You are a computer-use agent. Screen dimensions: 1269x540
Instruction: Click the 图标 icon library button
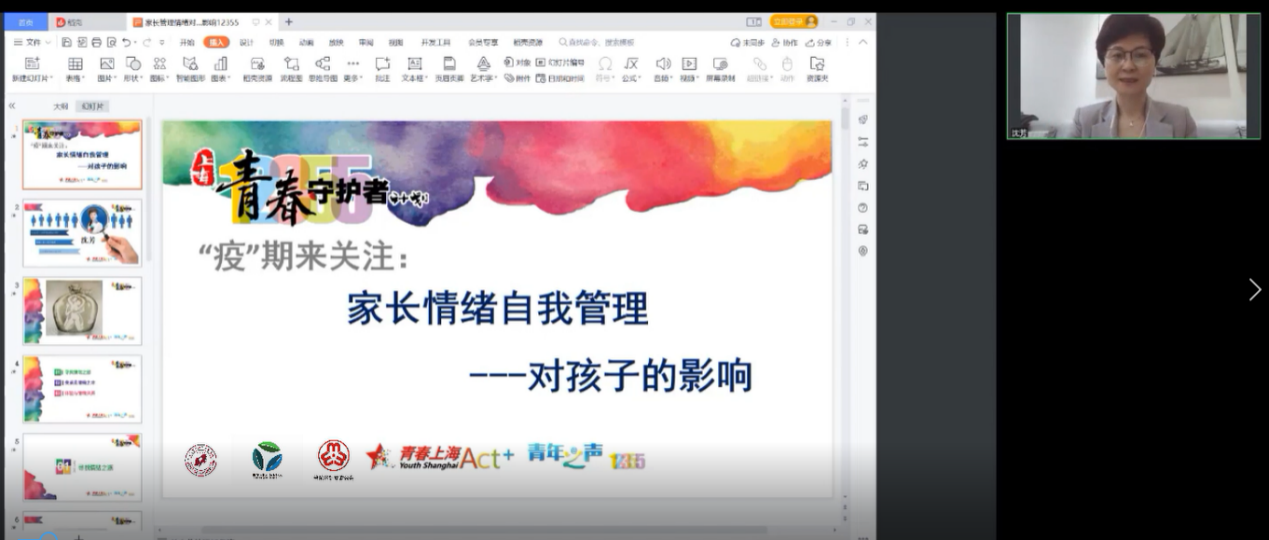[159, 64]
